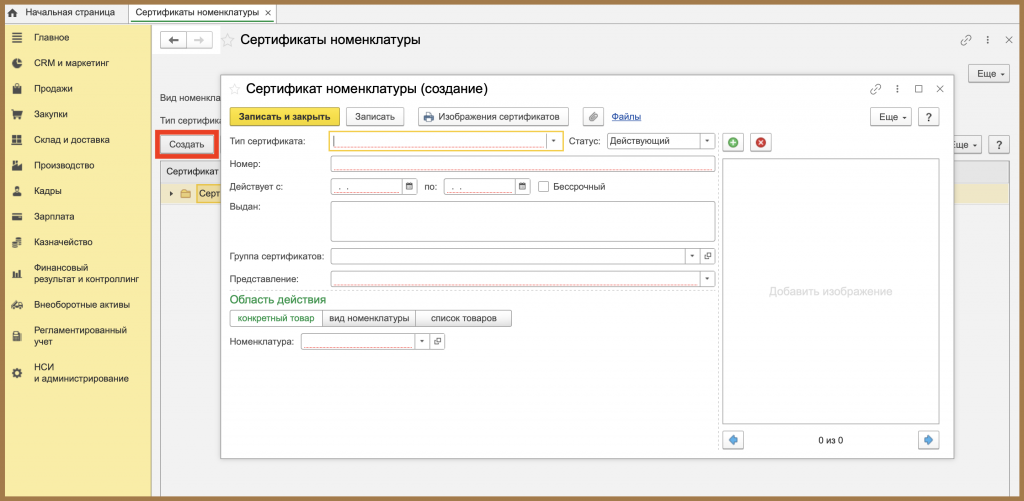Viewport: 1024px width, 501px height.
Task: Open Склад и доставка section
Action: [x=71, y=139]
